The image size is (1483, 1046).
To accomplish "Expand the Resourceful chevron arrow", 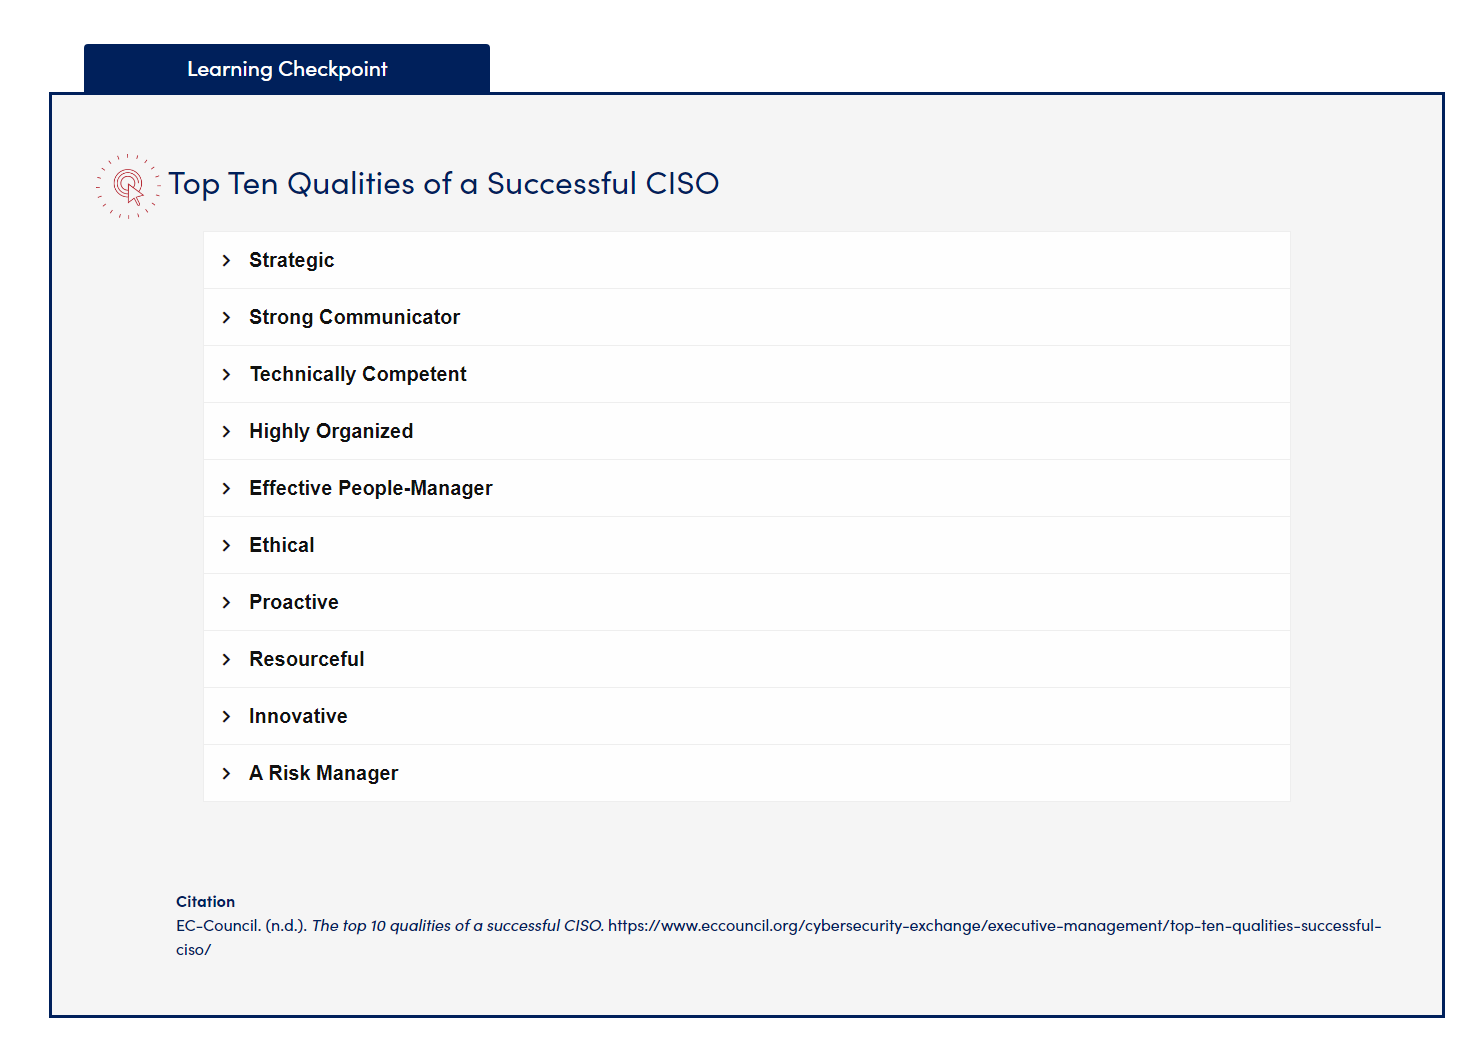I will click(227, 660).
